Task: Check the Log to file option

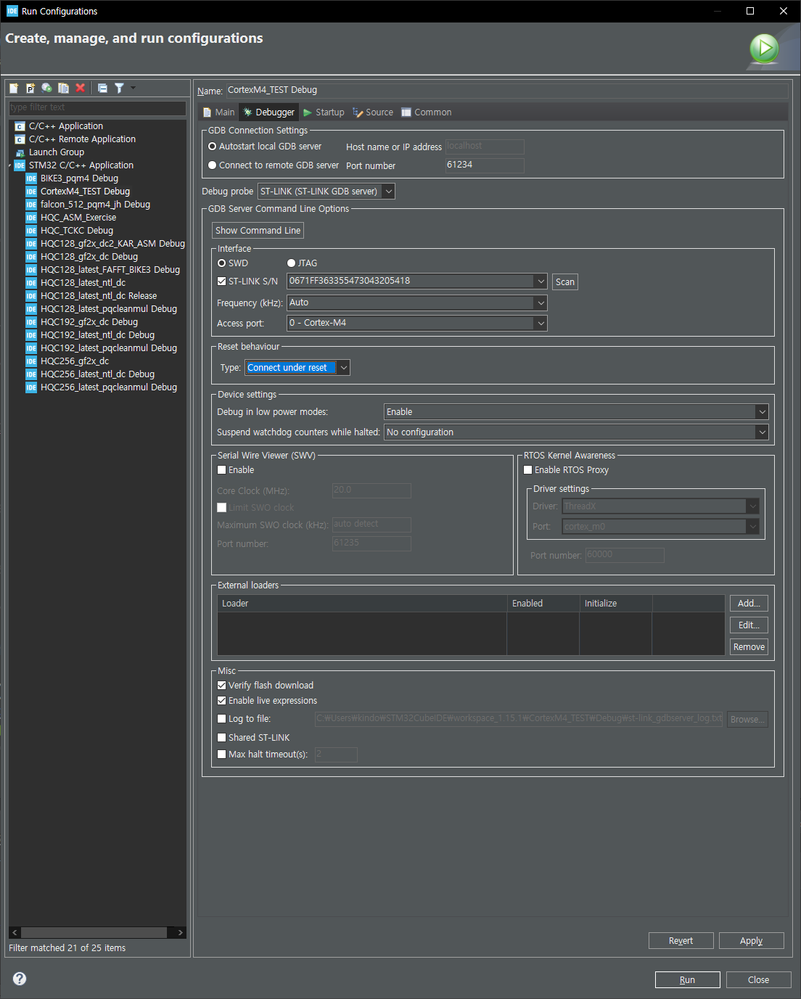Action: 222,719
